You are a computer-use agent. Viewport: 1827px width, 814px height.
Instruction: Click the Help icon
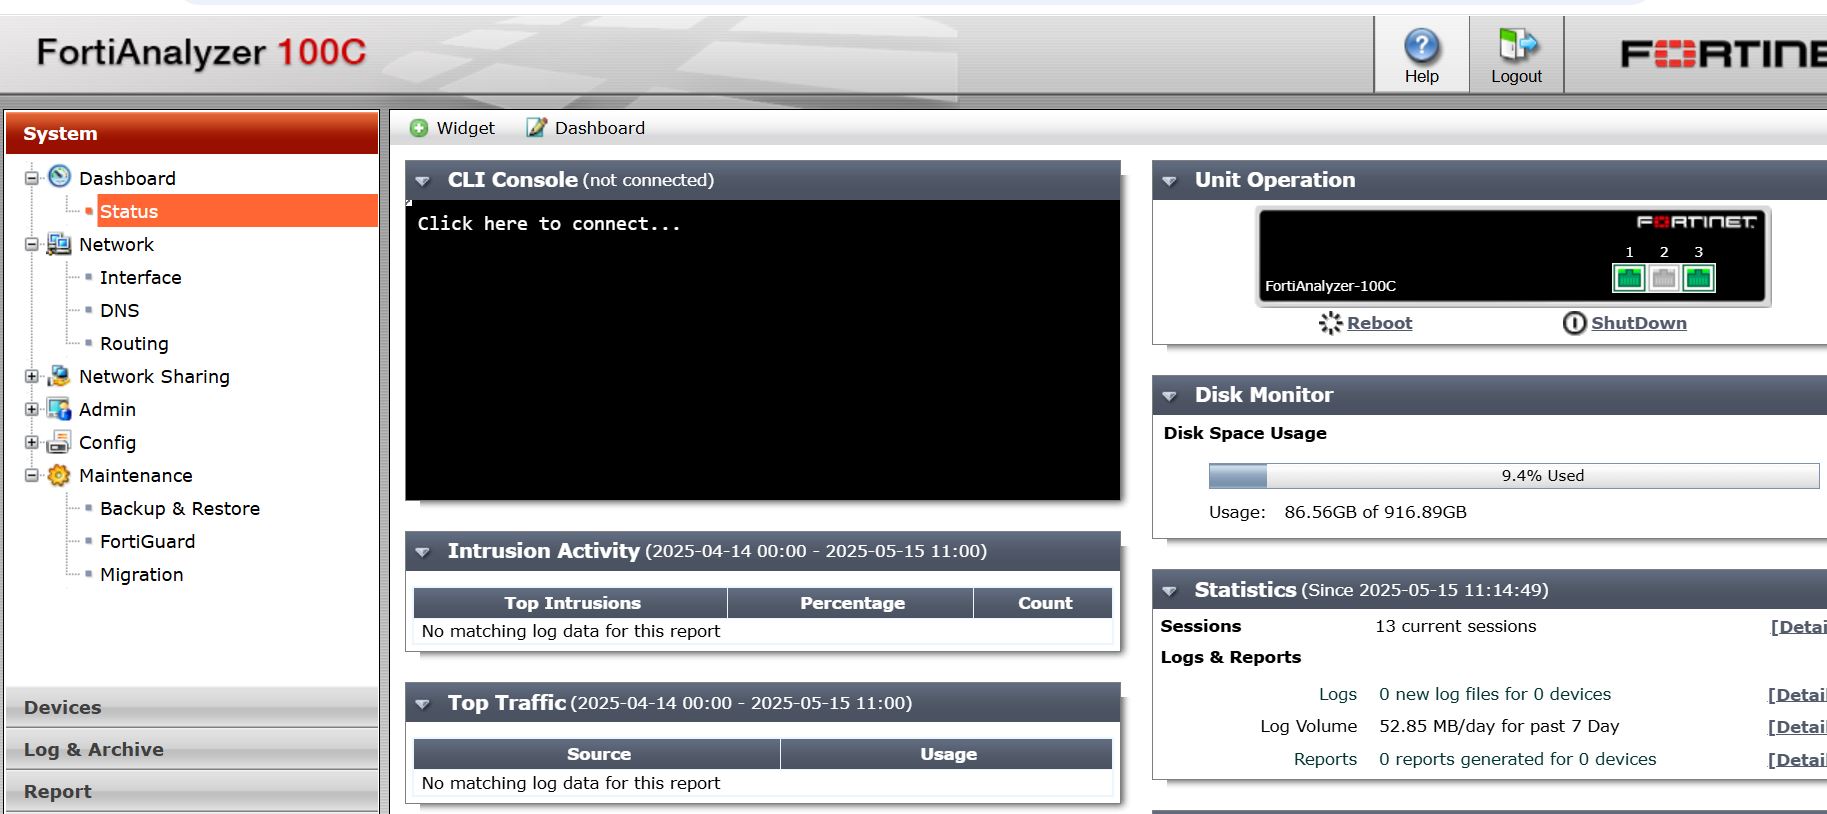(x=1421, y=46)
